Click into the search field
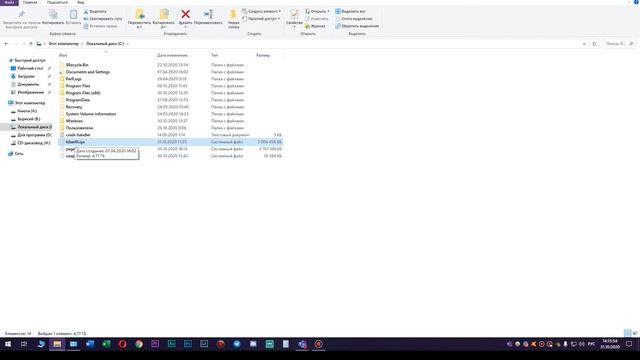The width and height of the screenshot is (640, 360). pos(619,44)
